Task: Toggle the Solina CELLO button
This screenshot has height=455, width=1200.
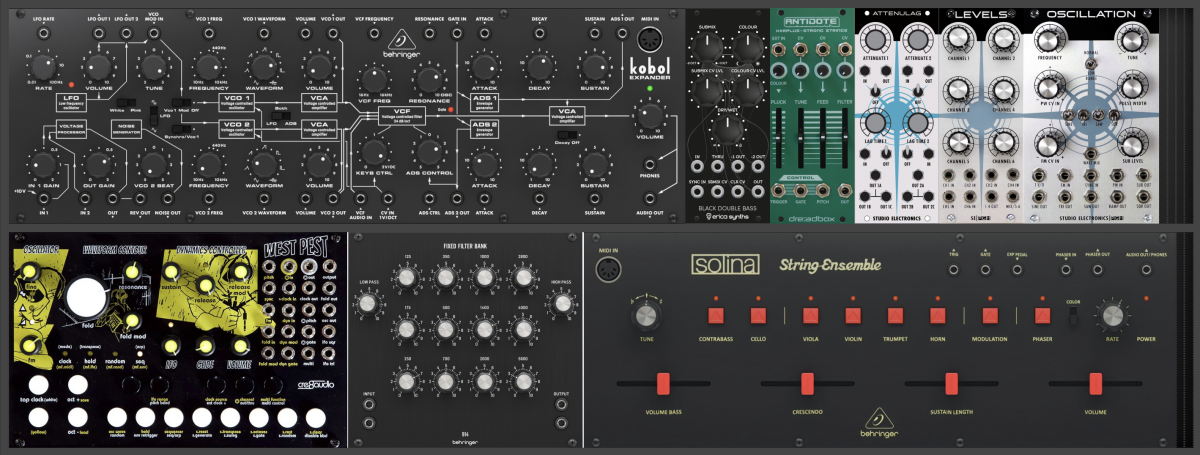Action: (760, 316)
